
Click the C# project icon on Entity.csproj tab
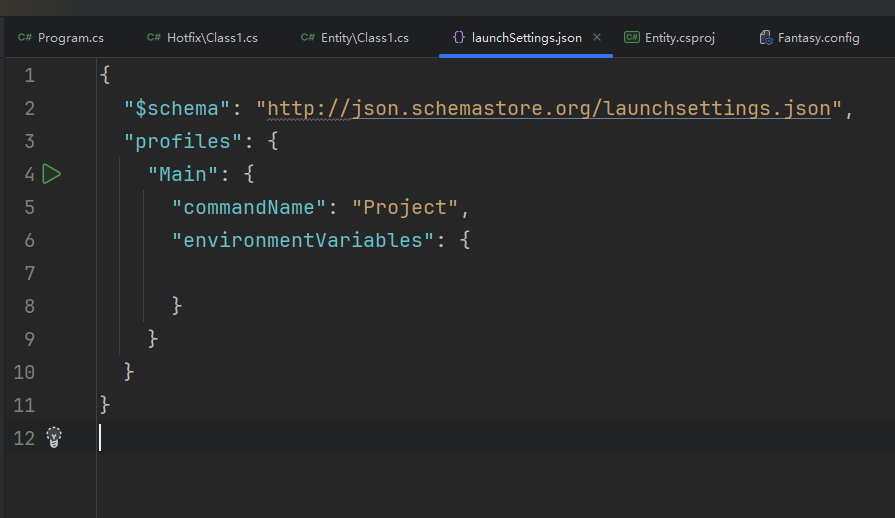632,38
